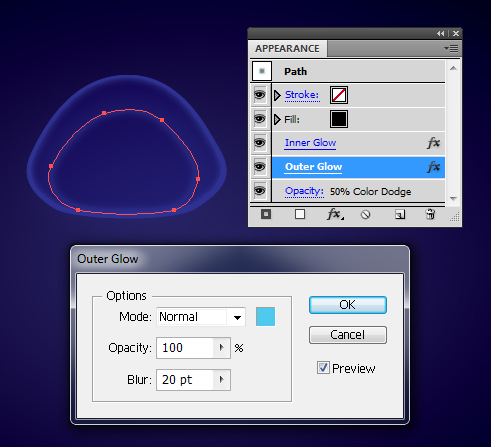
Task: Click Delete Selected Item trash icon
Action: (430, 214)
